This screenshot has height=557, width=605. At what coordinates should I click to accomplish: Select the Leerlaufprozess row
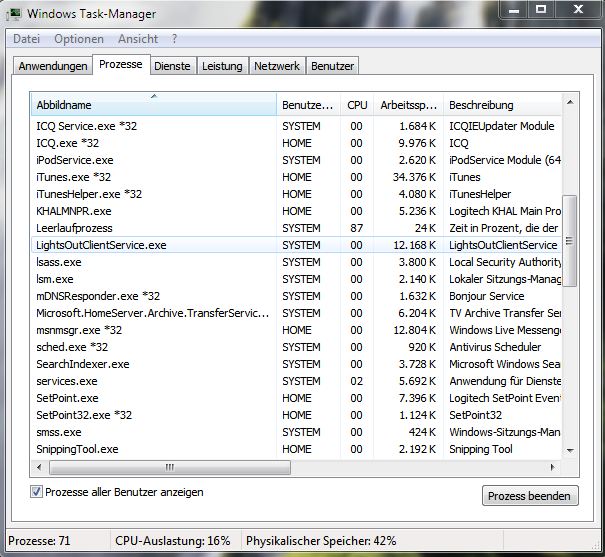(296, 228)
